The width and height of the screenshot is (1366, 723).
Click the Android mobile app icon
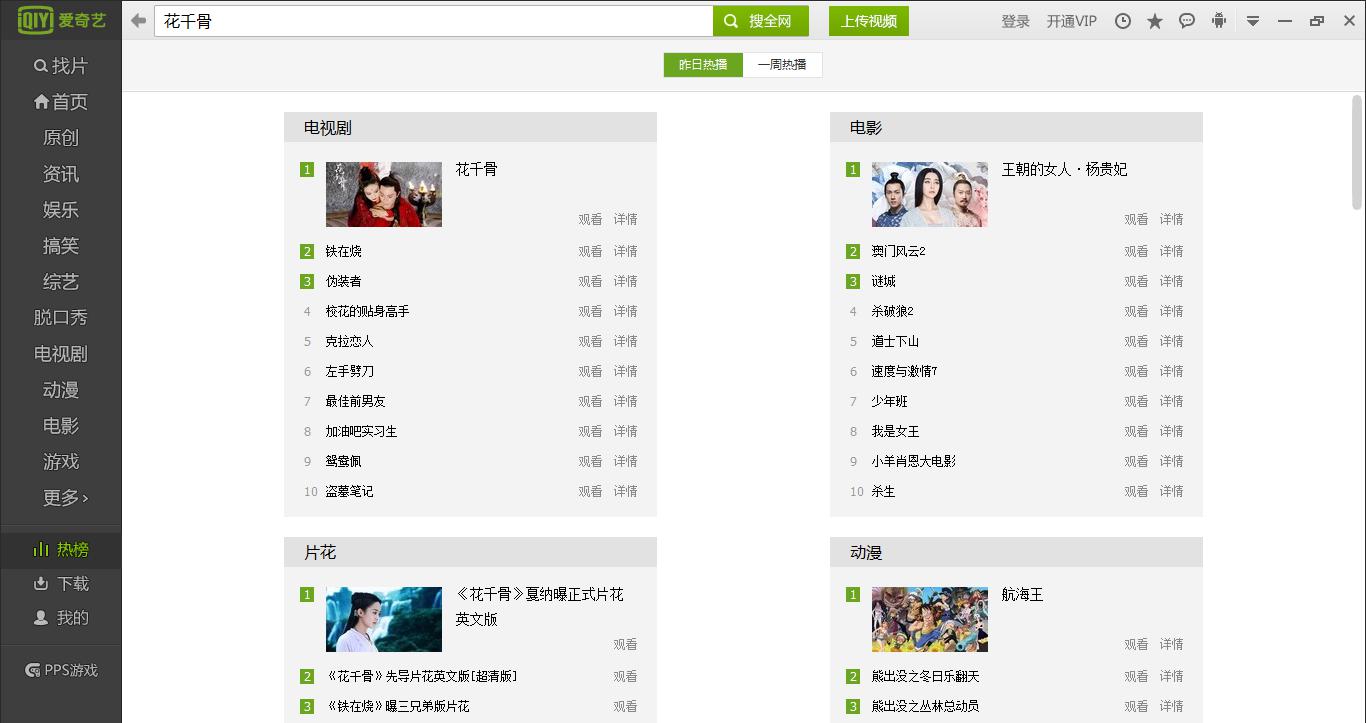tap(1219, 21)
